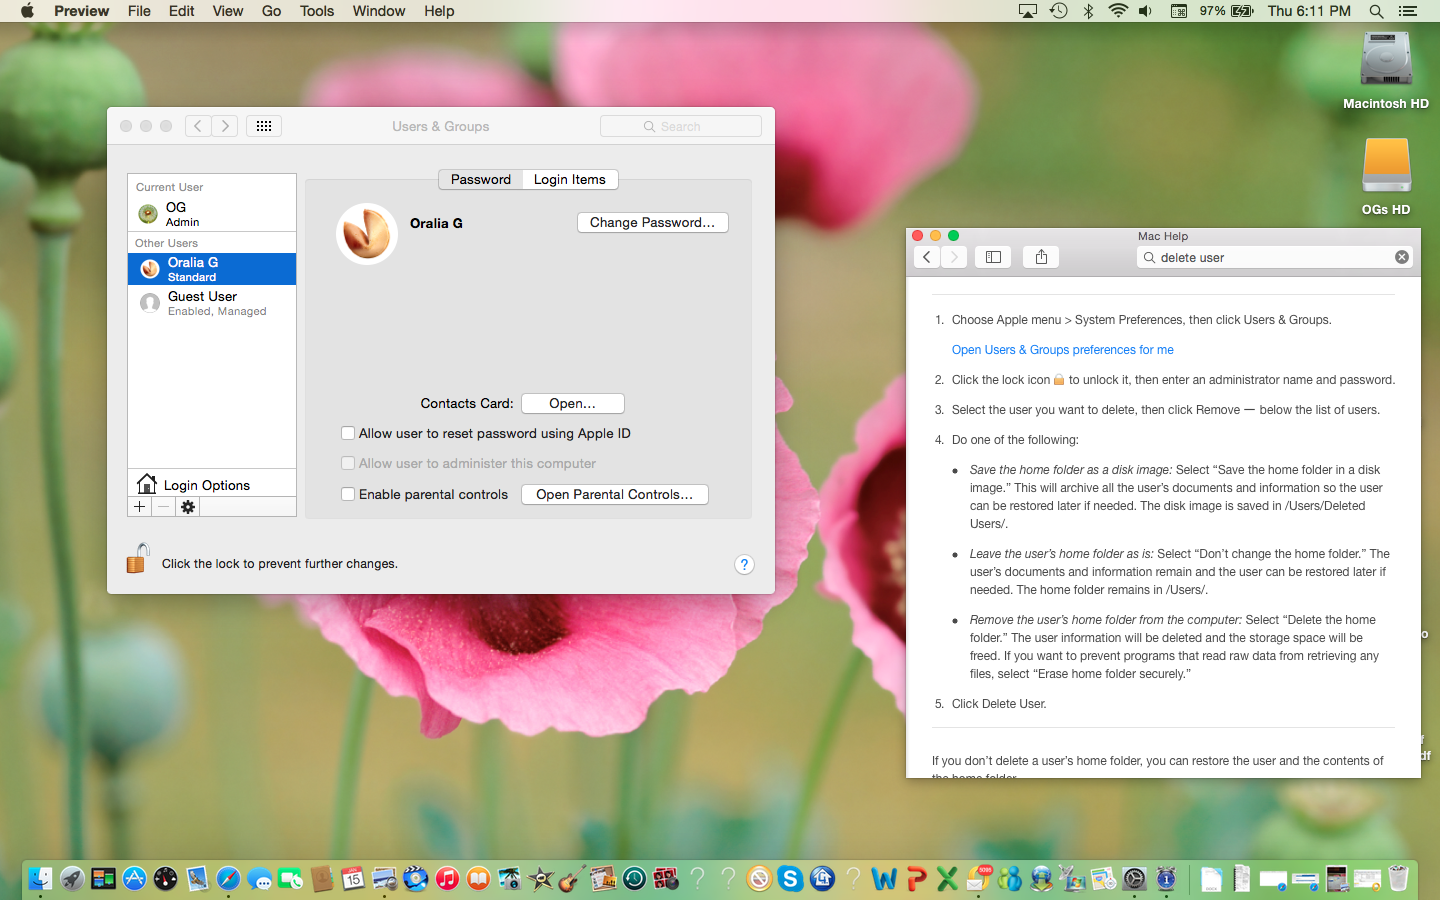Image resolution: width=1440 pixels, height=900 pixels.
Task: Open Notification Center in menu bar
Action: (1408, 11)
